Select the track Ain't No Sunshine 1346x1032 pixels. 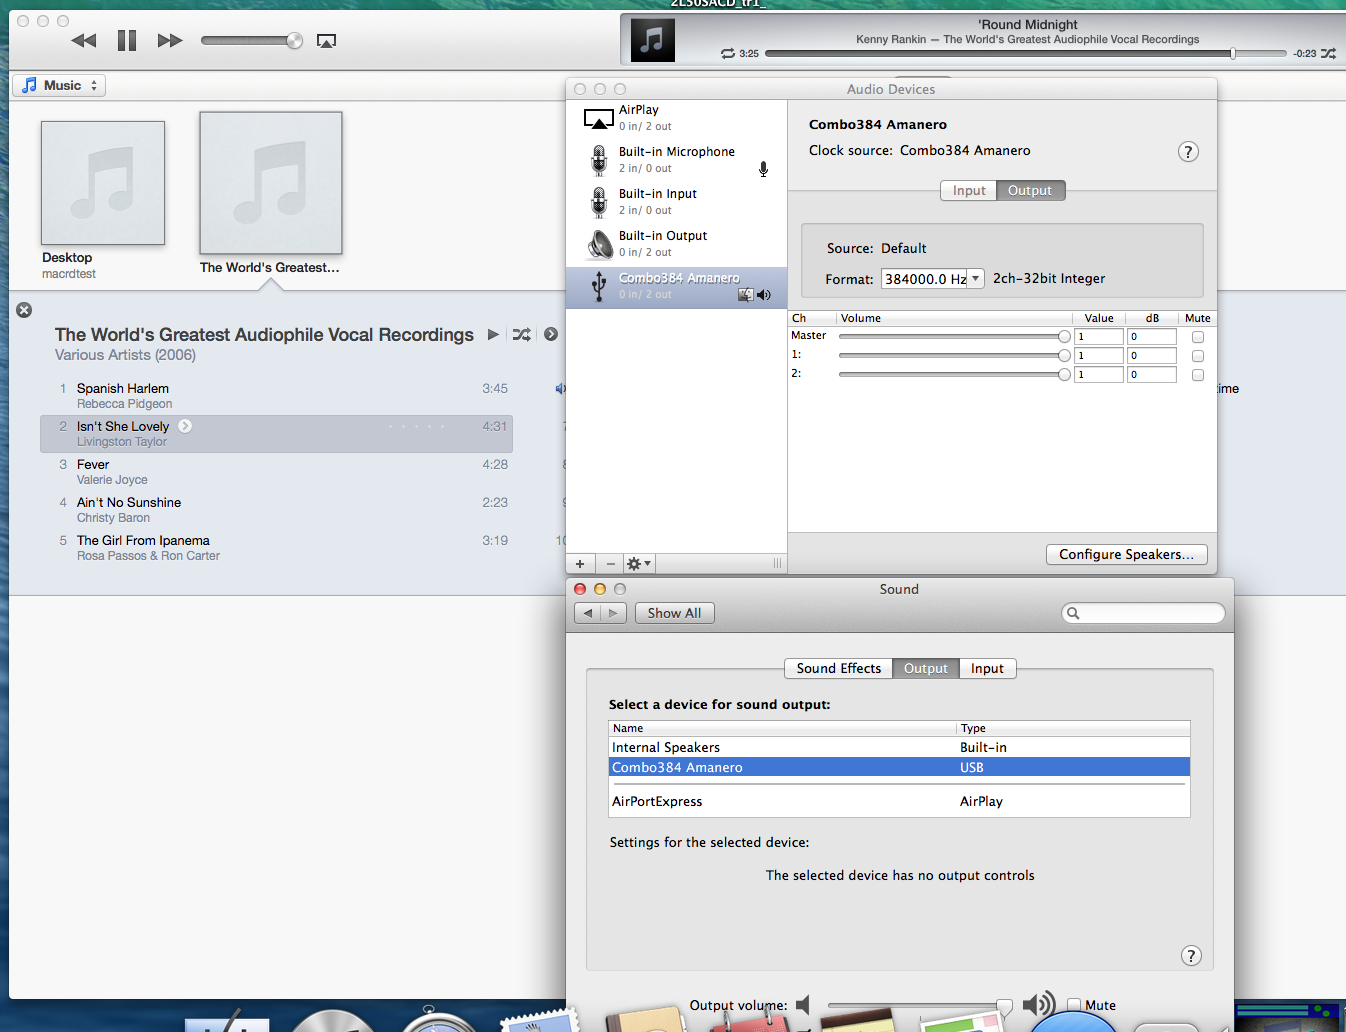[276, 510]
